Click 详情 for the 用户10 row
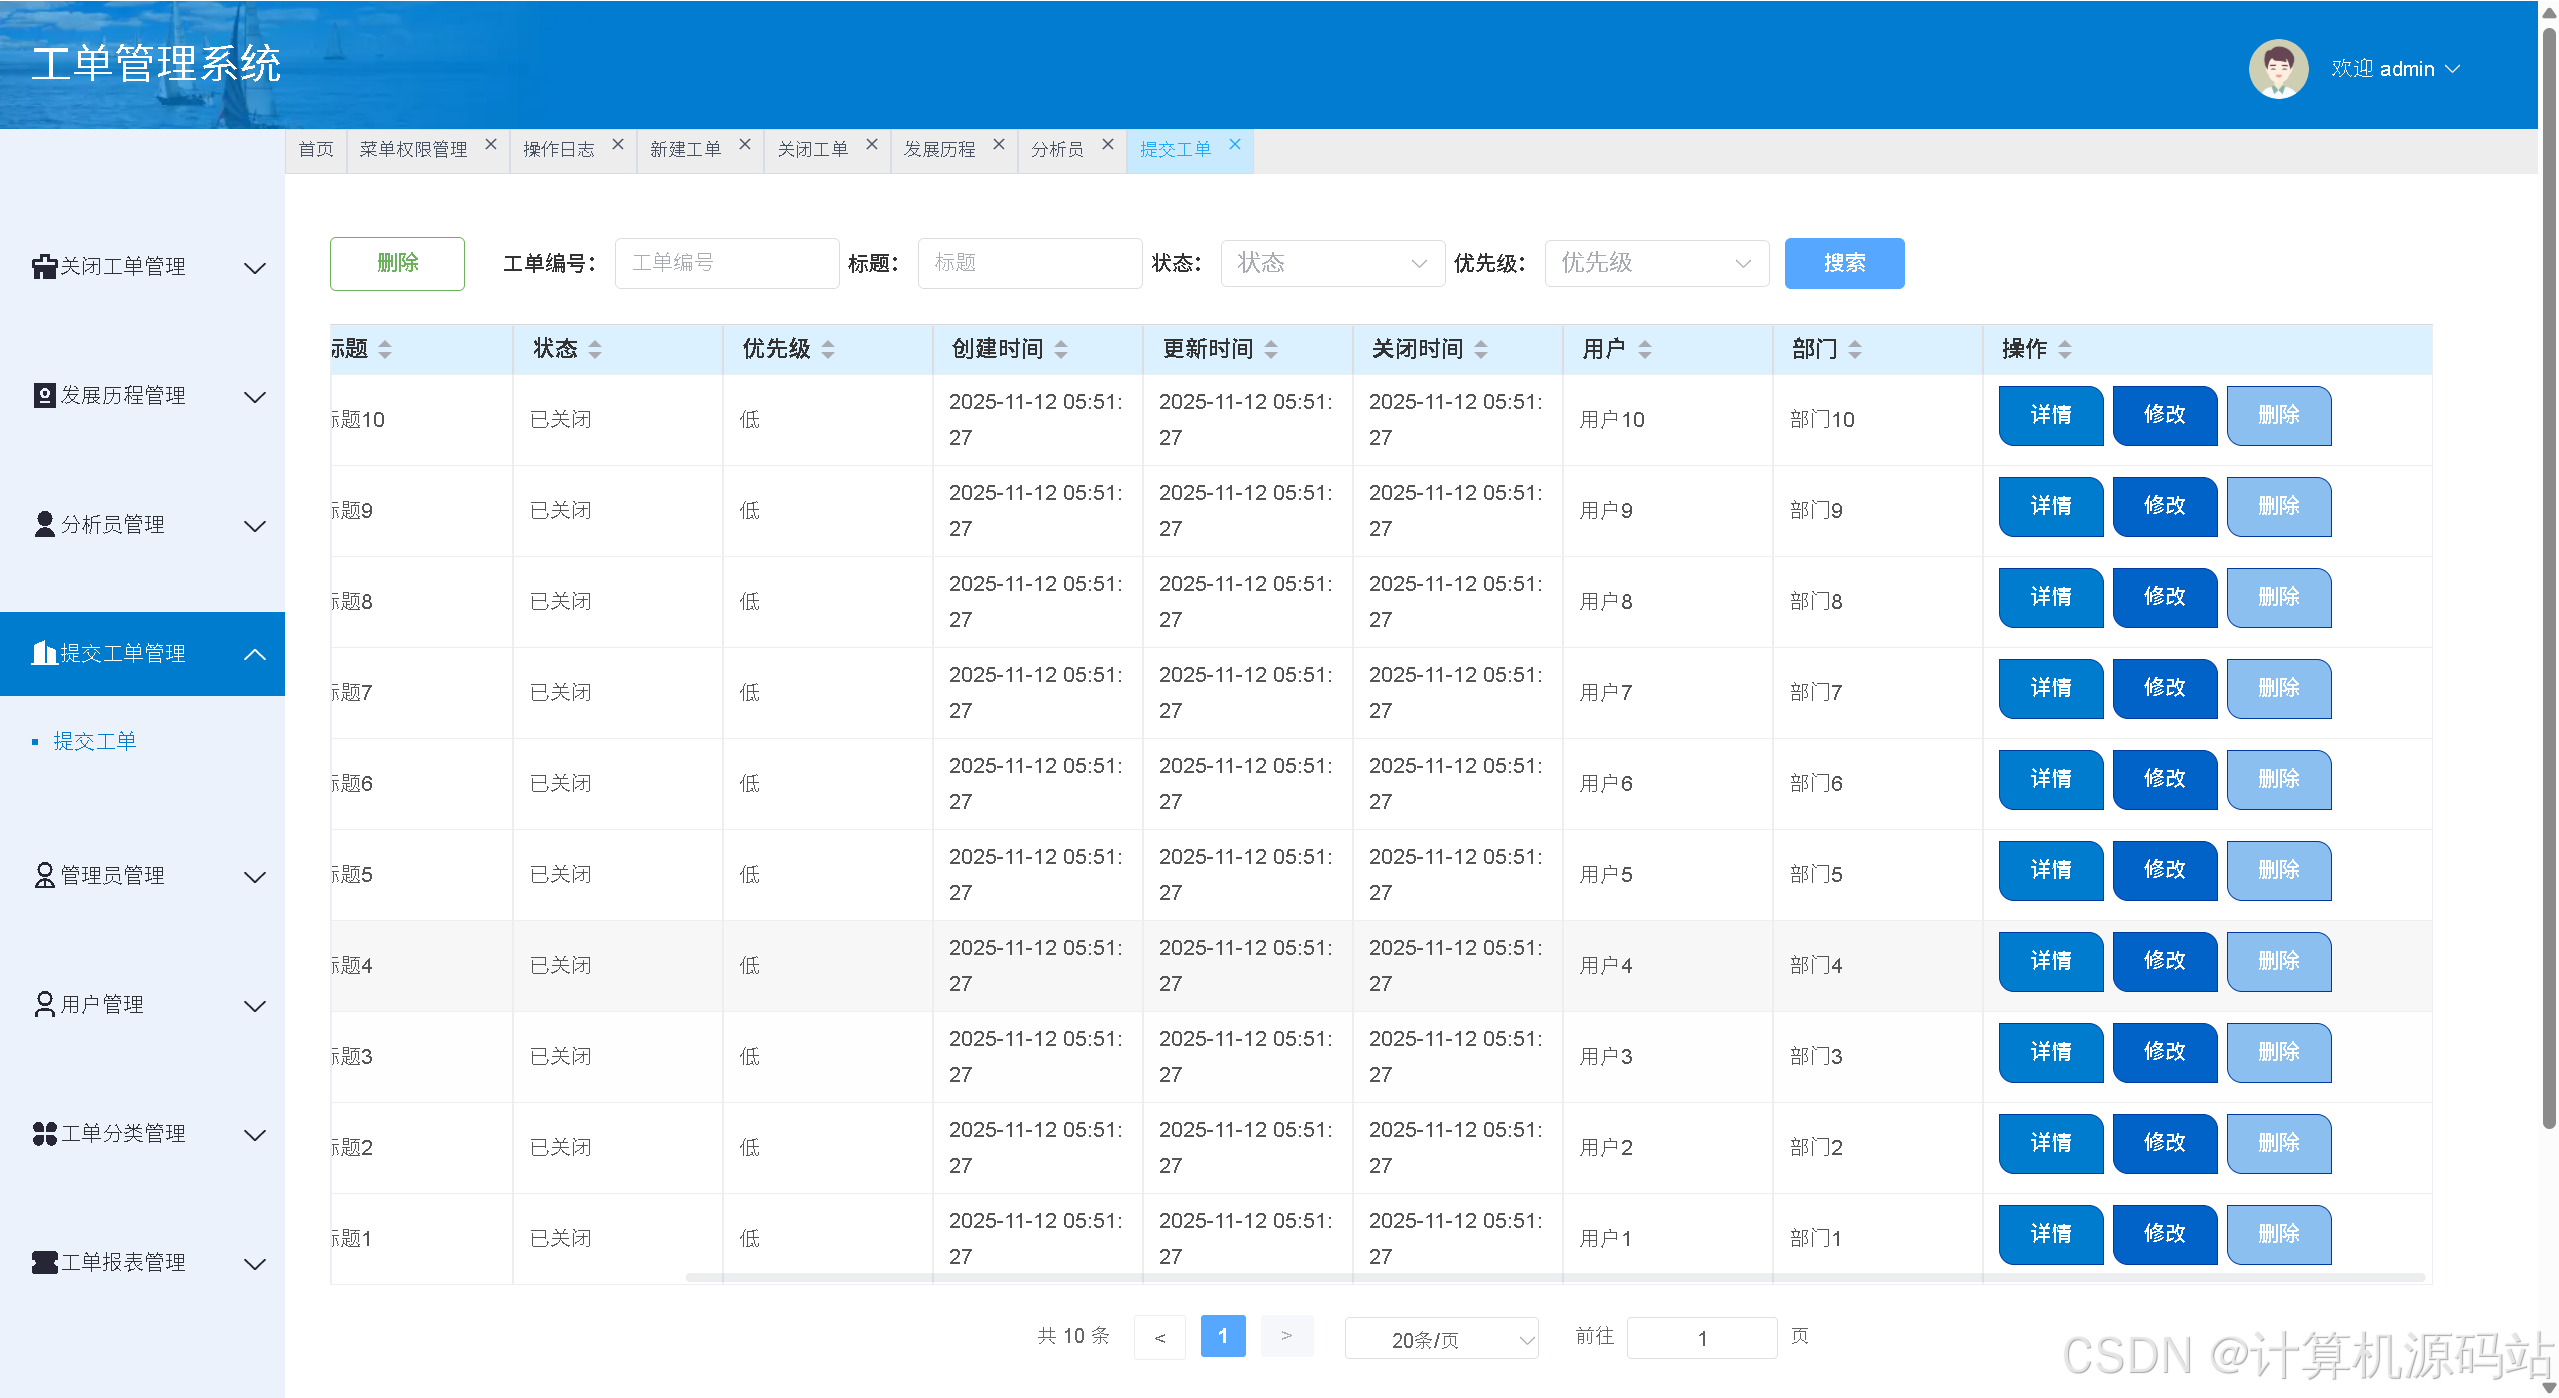2559x1398 pixels. 2049,415
